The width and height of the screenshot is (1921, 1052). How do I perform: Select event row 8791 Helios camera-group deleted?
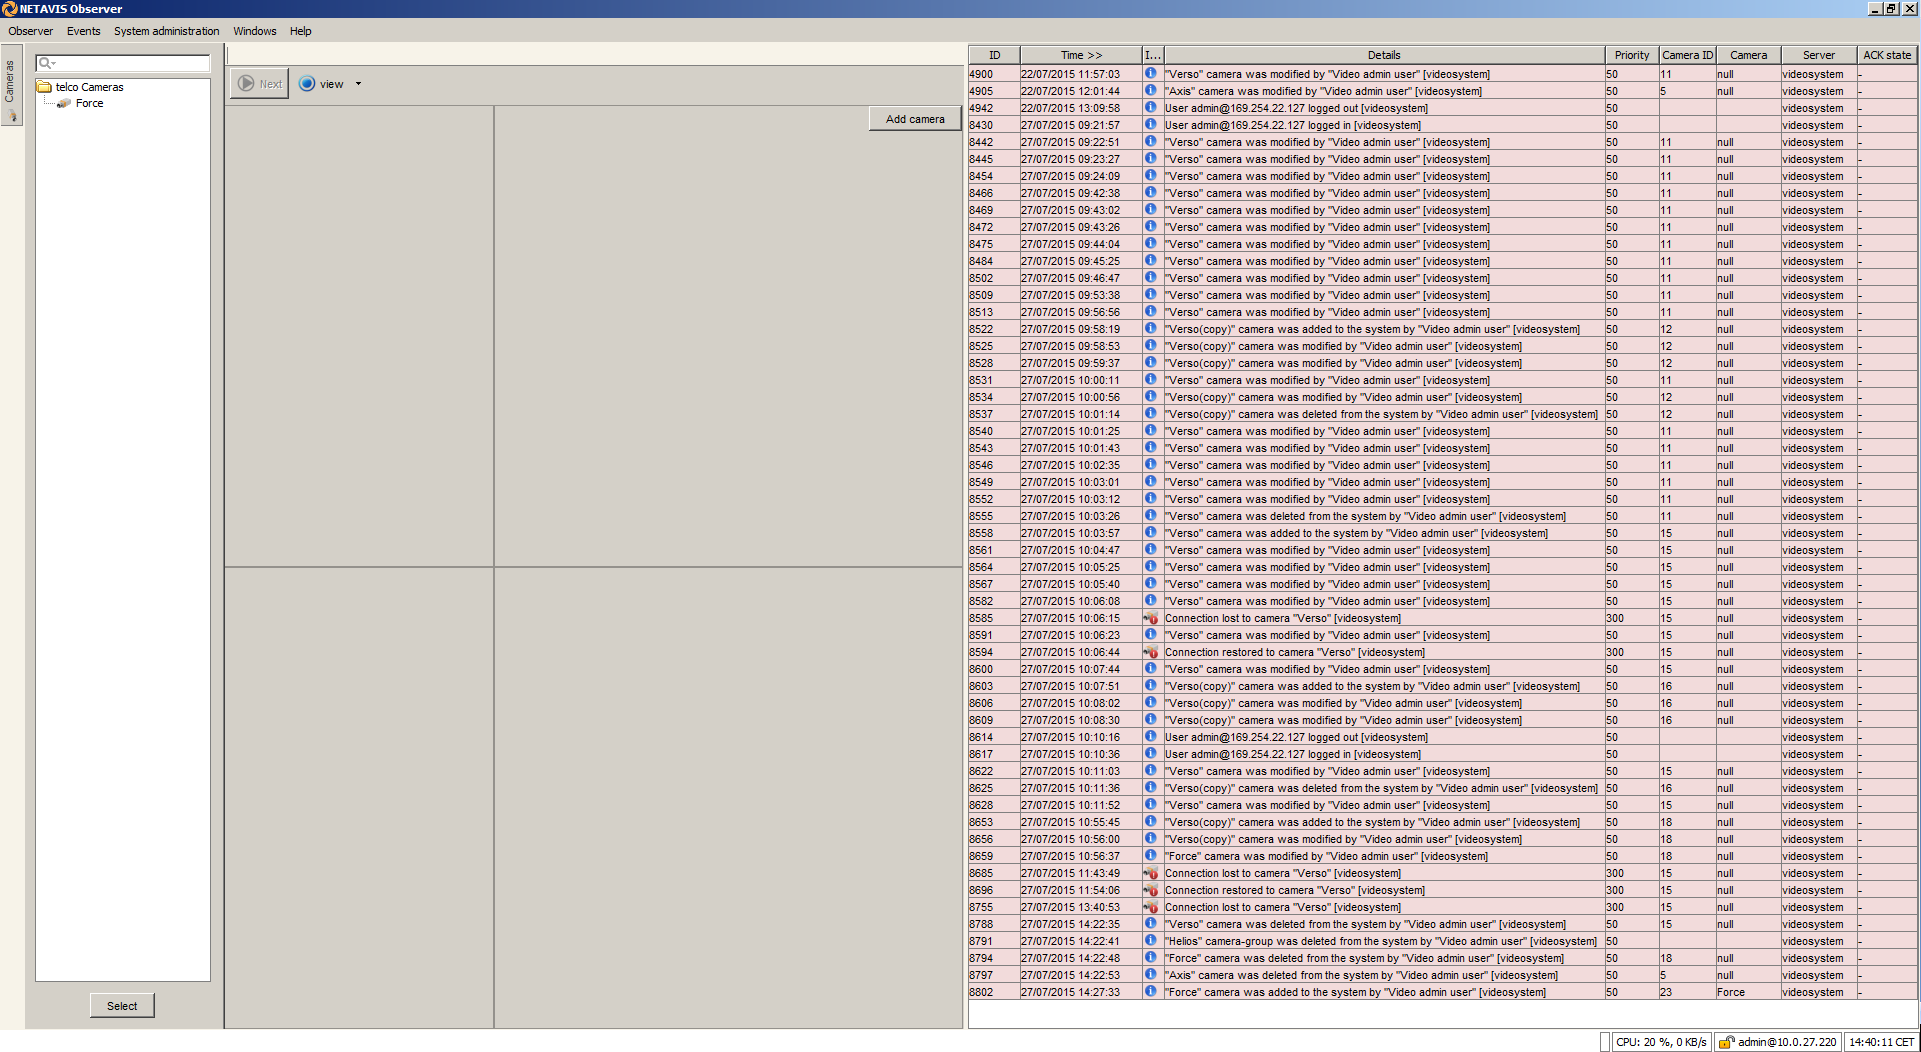tap(1380, 941)
